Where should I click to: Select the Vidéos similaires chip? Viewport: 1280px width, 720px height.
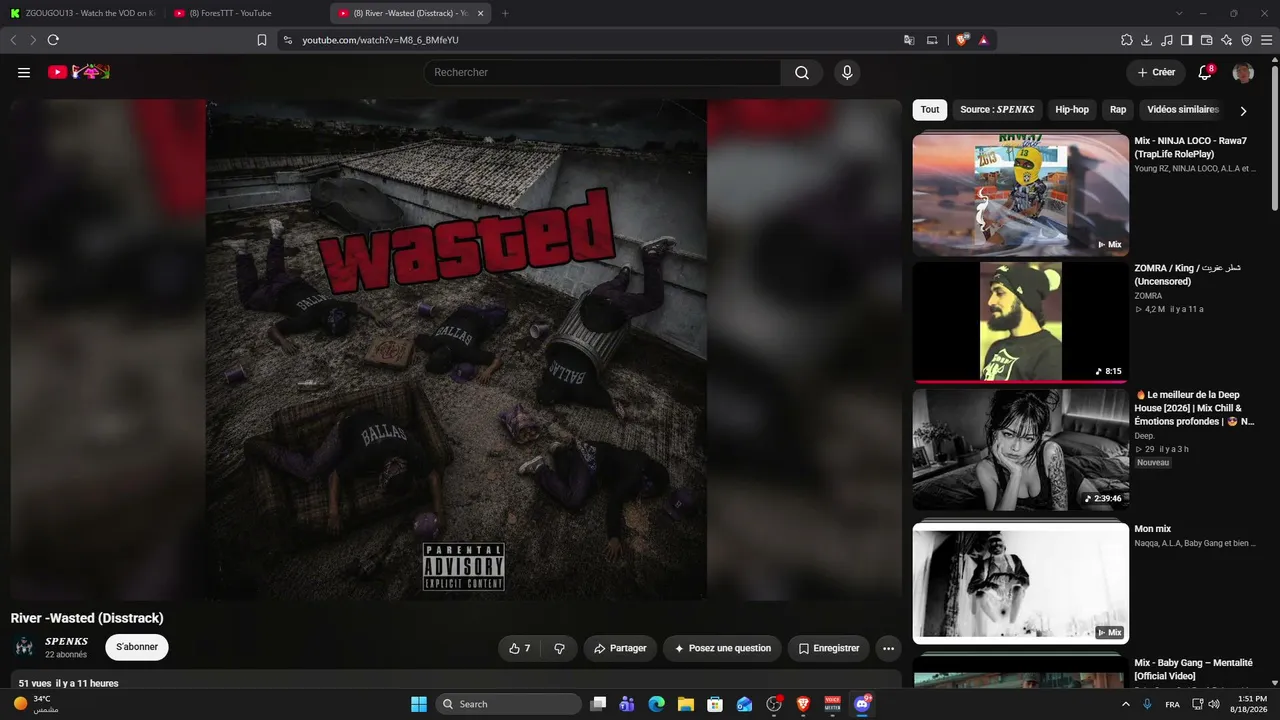tap(1183, 110)
